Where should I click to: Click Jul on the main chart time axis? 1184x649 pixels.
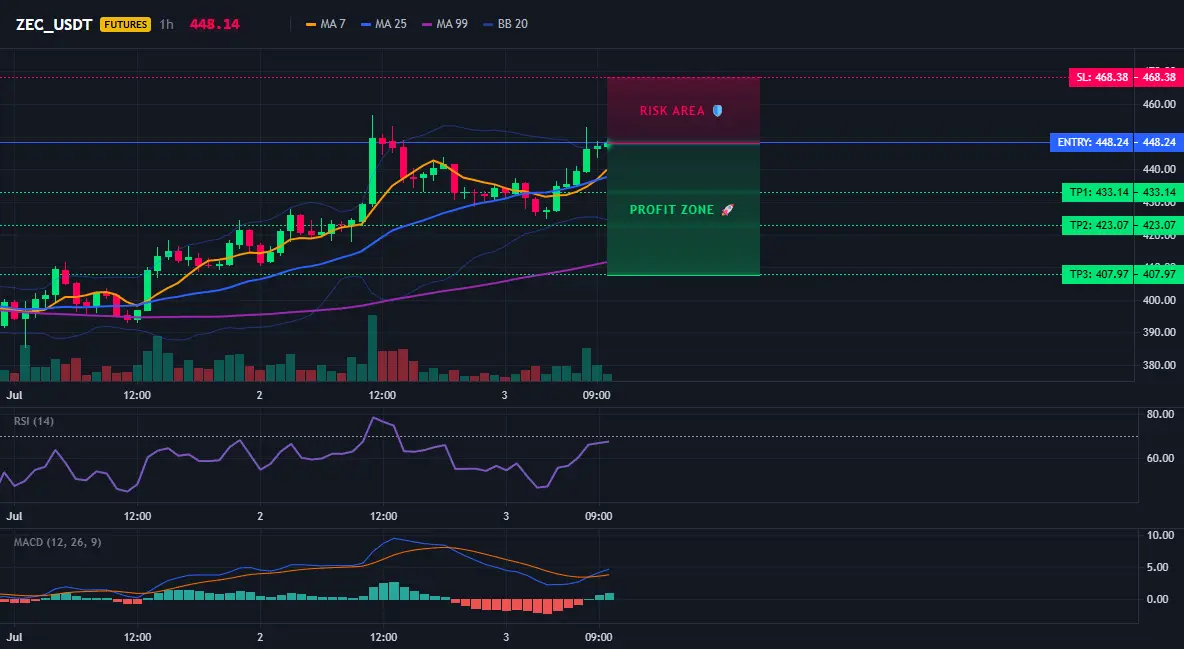point(14,395)
